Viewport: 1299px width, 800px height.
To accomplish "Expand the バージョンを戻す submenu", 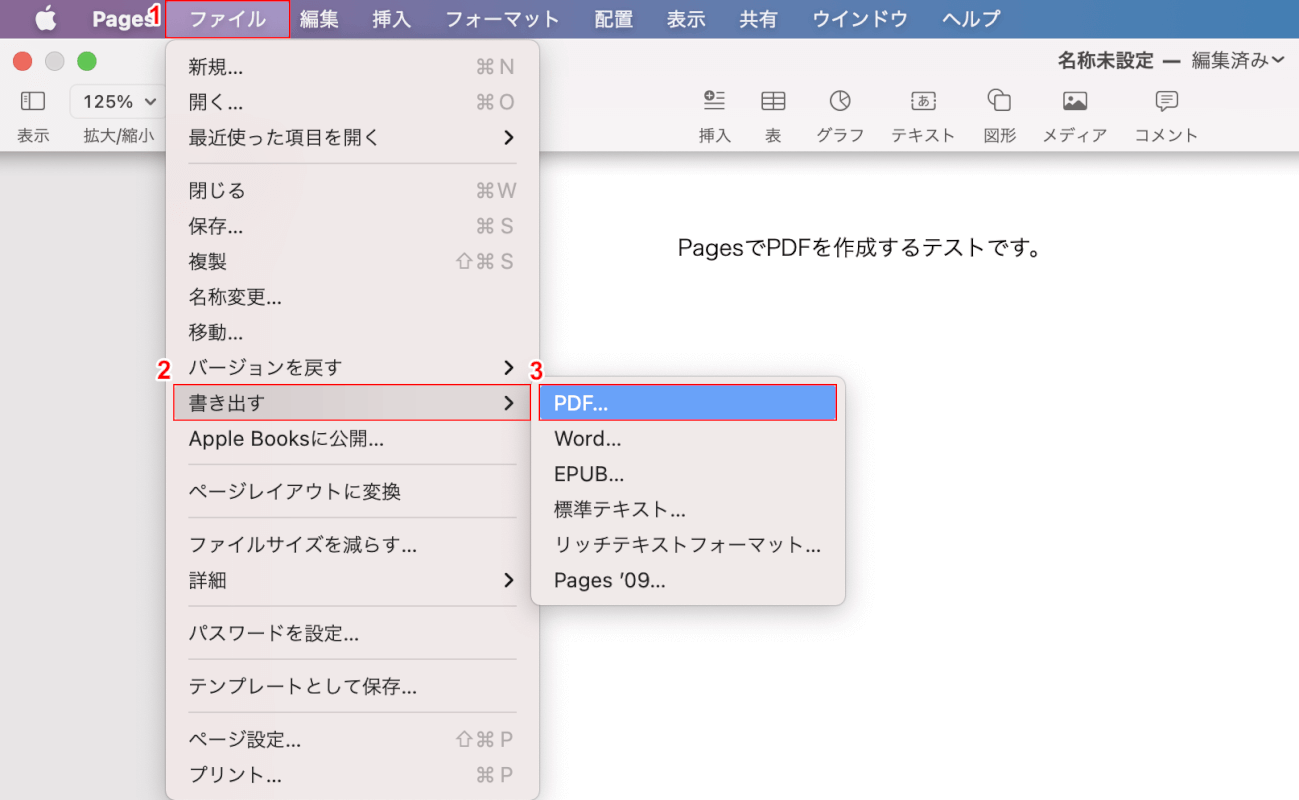I will tap(352, 368).
